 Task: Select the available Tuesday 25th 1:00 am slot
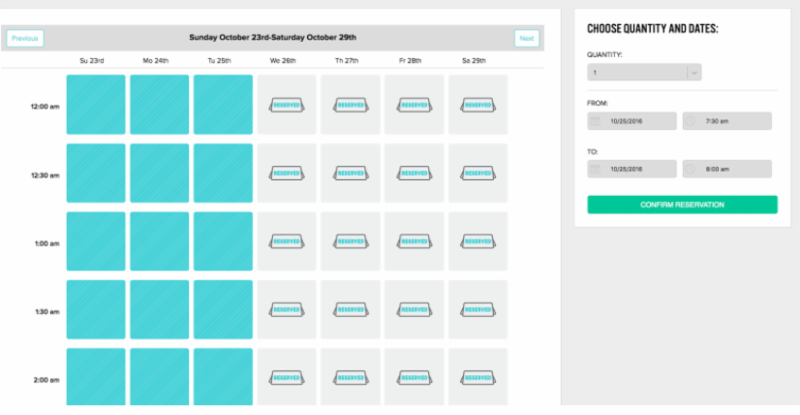click(223, 241)
